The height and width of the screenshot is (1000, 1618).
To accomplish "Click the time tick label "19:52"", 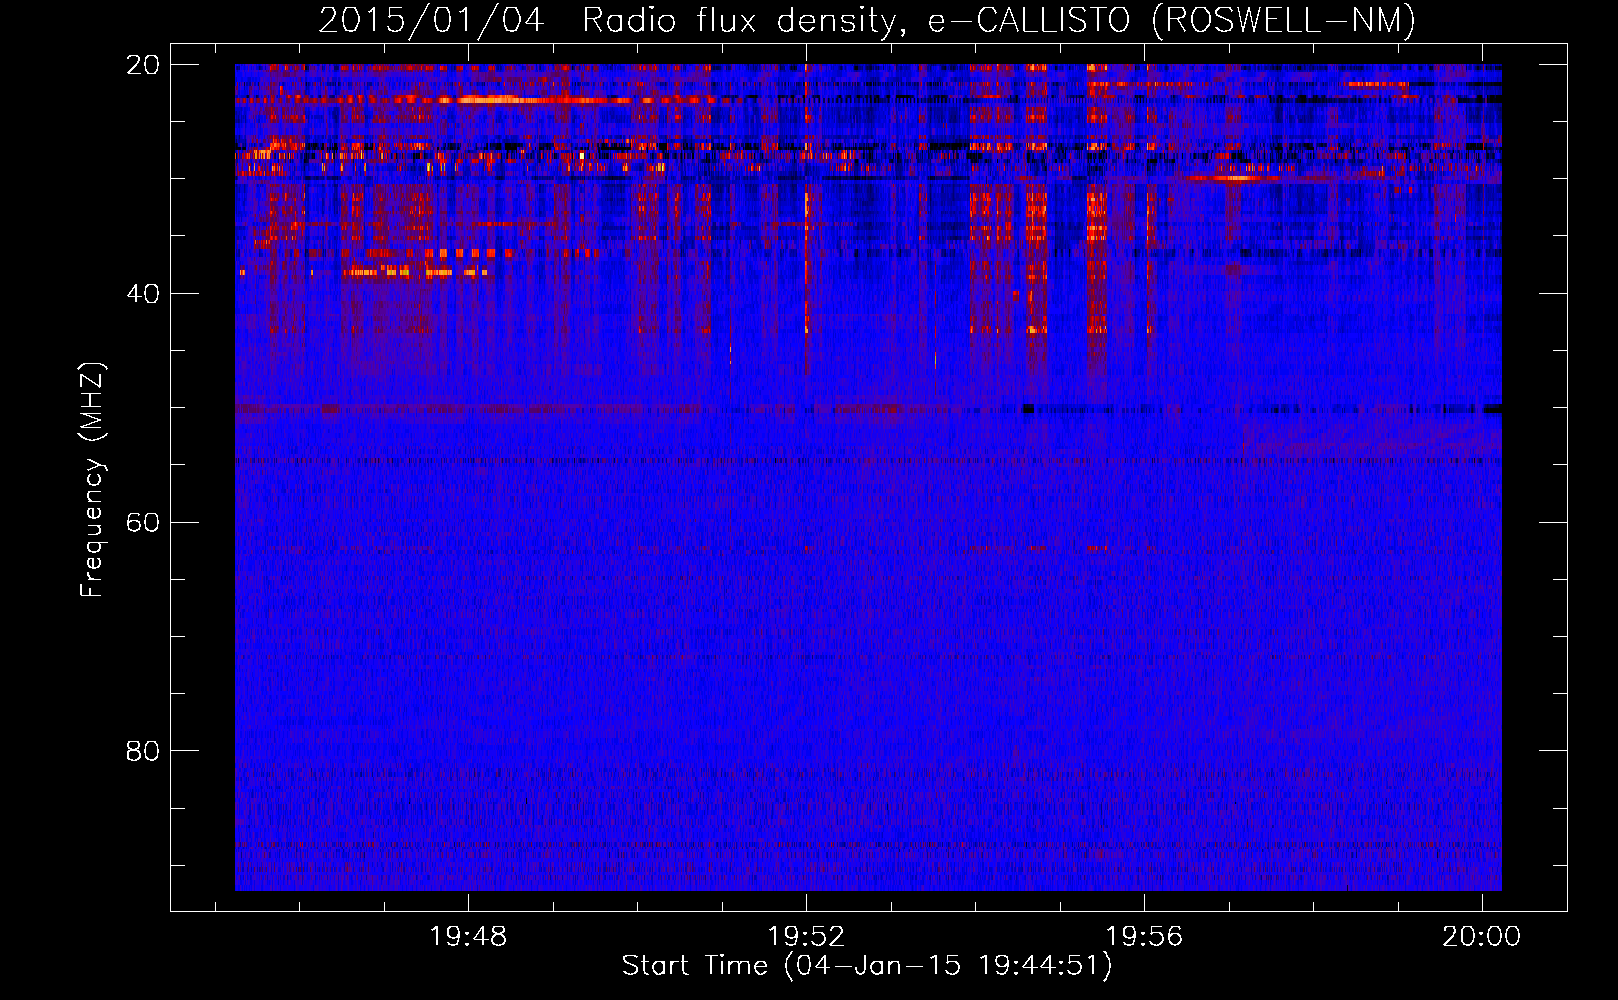I will (x=806, y=937).
